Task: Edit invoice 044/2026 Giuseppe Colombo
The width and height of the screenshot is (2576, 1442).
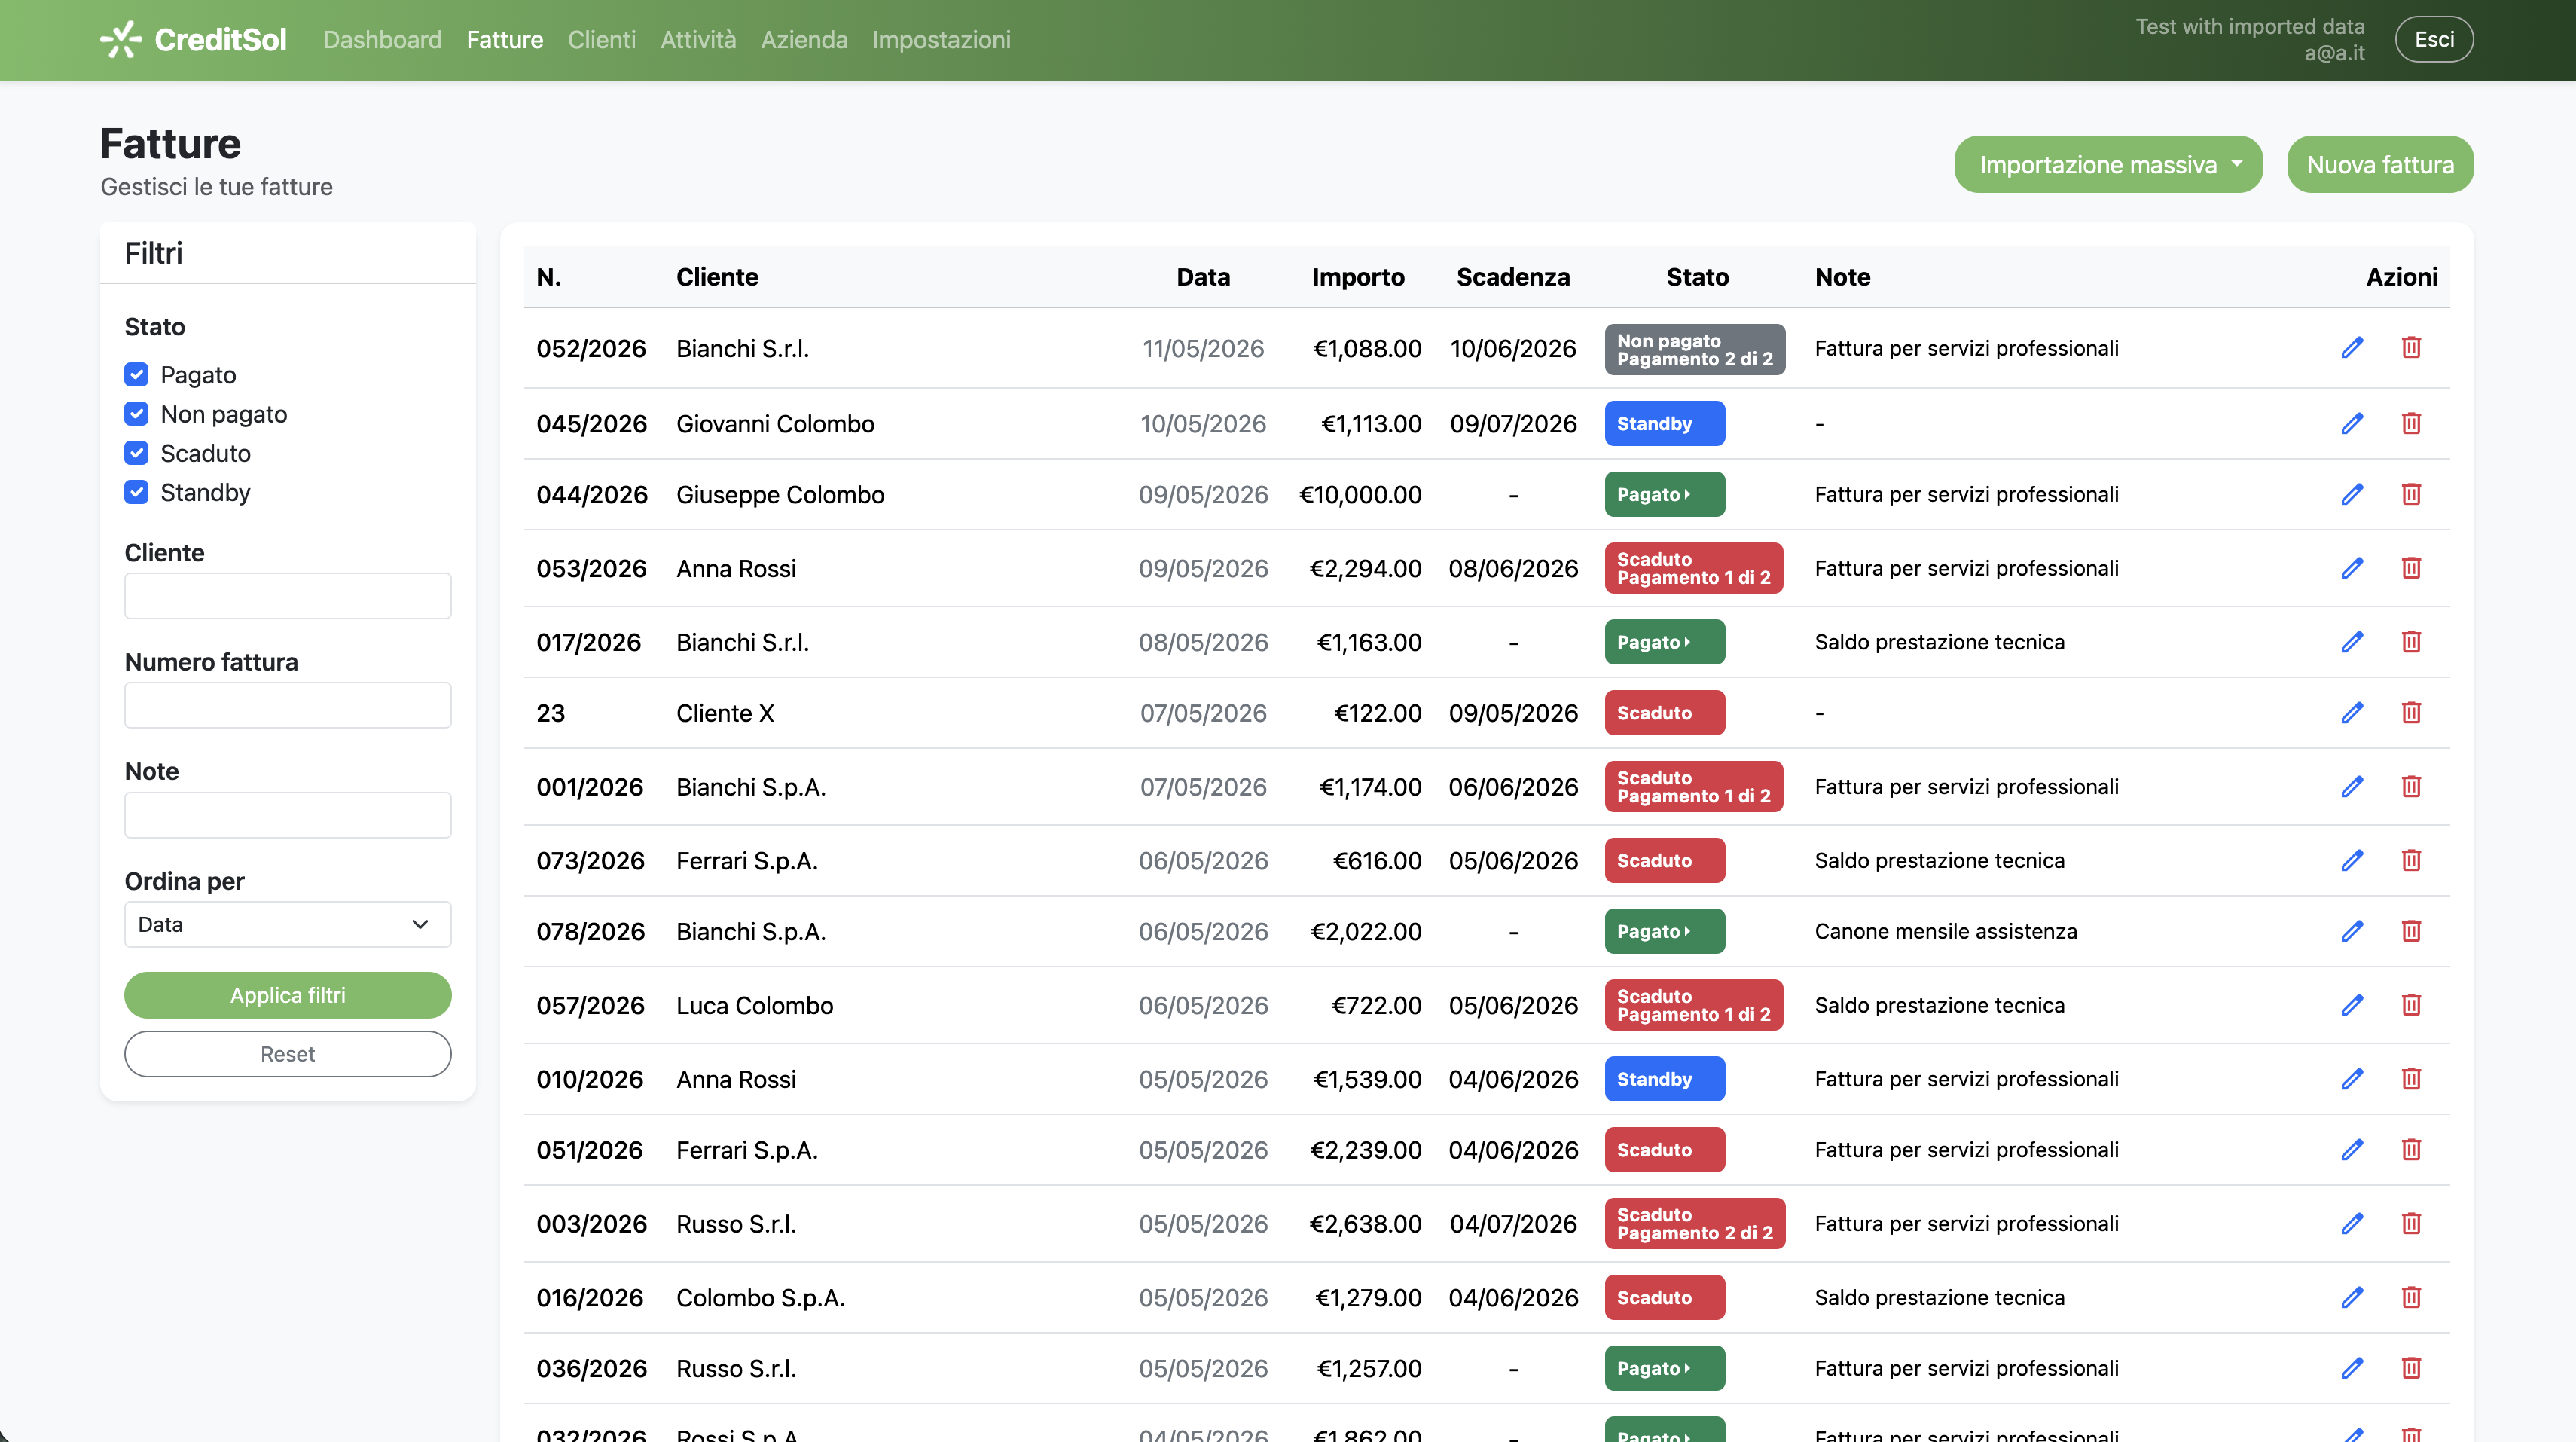Action: pyautogui.click(x=2352, y=494)
